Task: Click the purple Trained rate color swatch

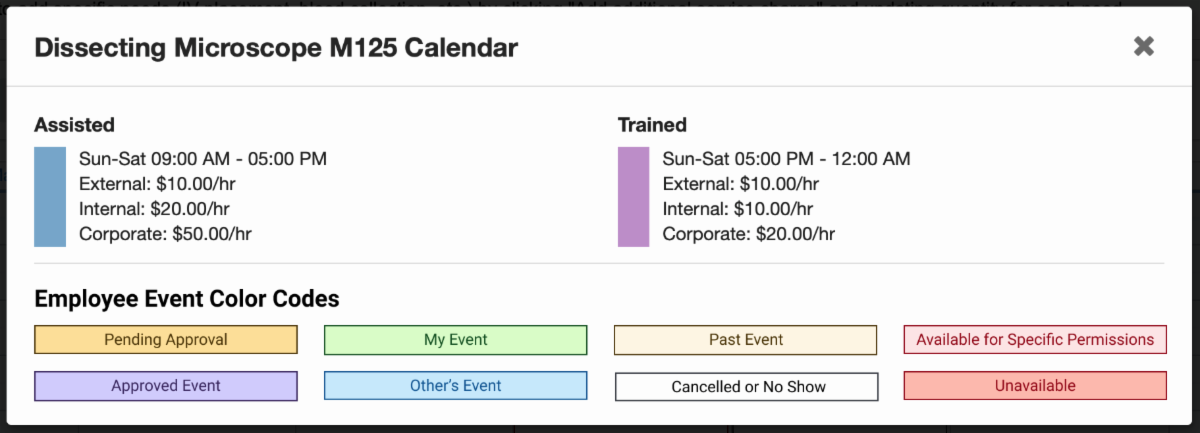Action: [x=633, y=197]
